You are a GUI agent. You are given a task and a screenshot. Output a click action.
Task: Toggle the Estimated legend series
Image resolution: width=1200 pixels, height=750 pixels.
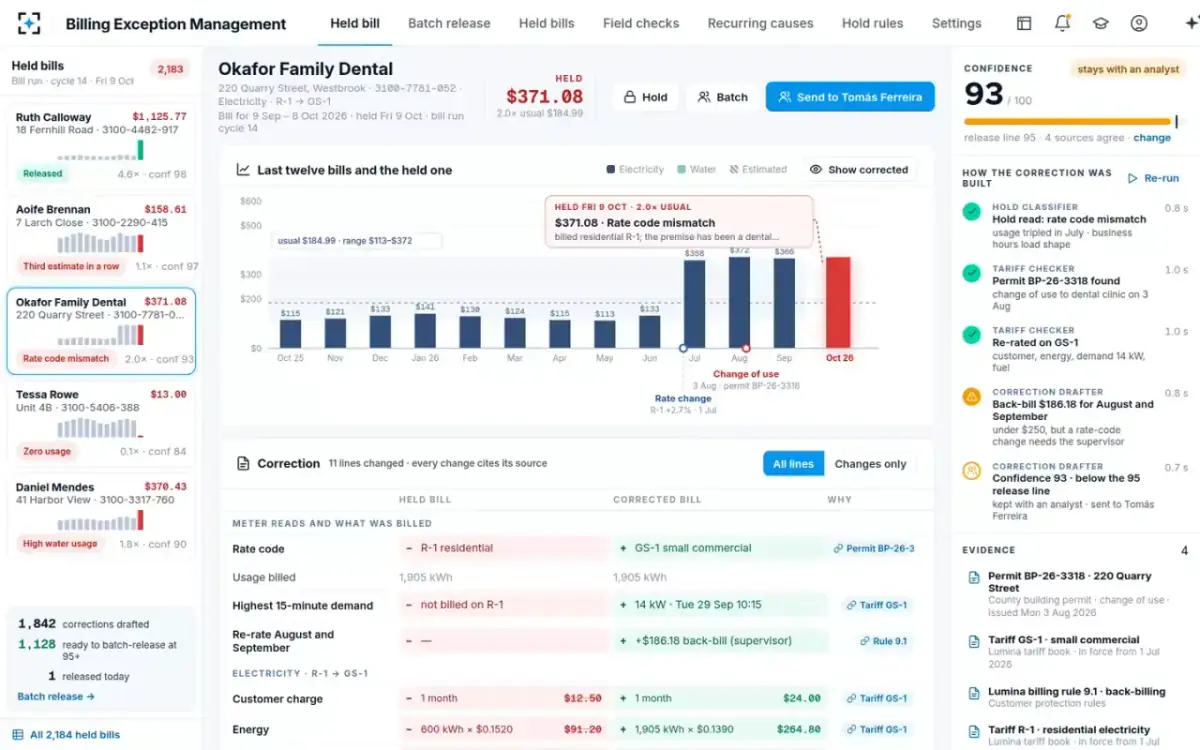click(758, 170)
